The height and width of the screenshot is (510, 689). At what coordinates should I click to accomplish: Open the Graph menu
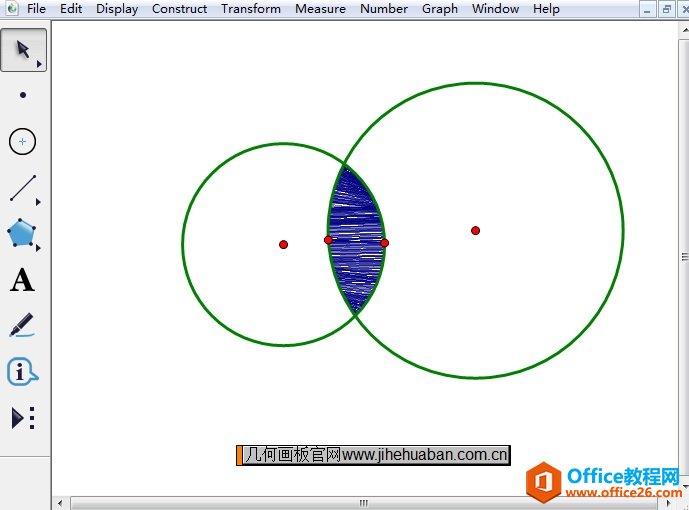pyautogui.click(x=440, y=9)
